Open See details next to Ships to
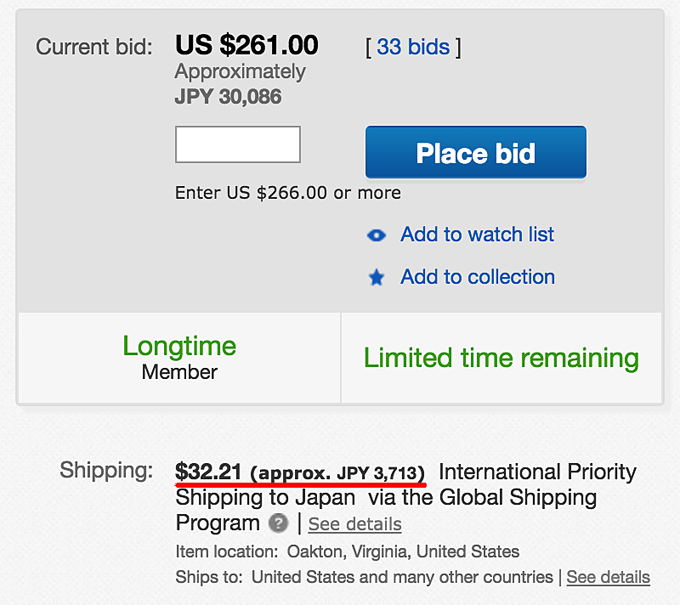 tap(608, 577)
